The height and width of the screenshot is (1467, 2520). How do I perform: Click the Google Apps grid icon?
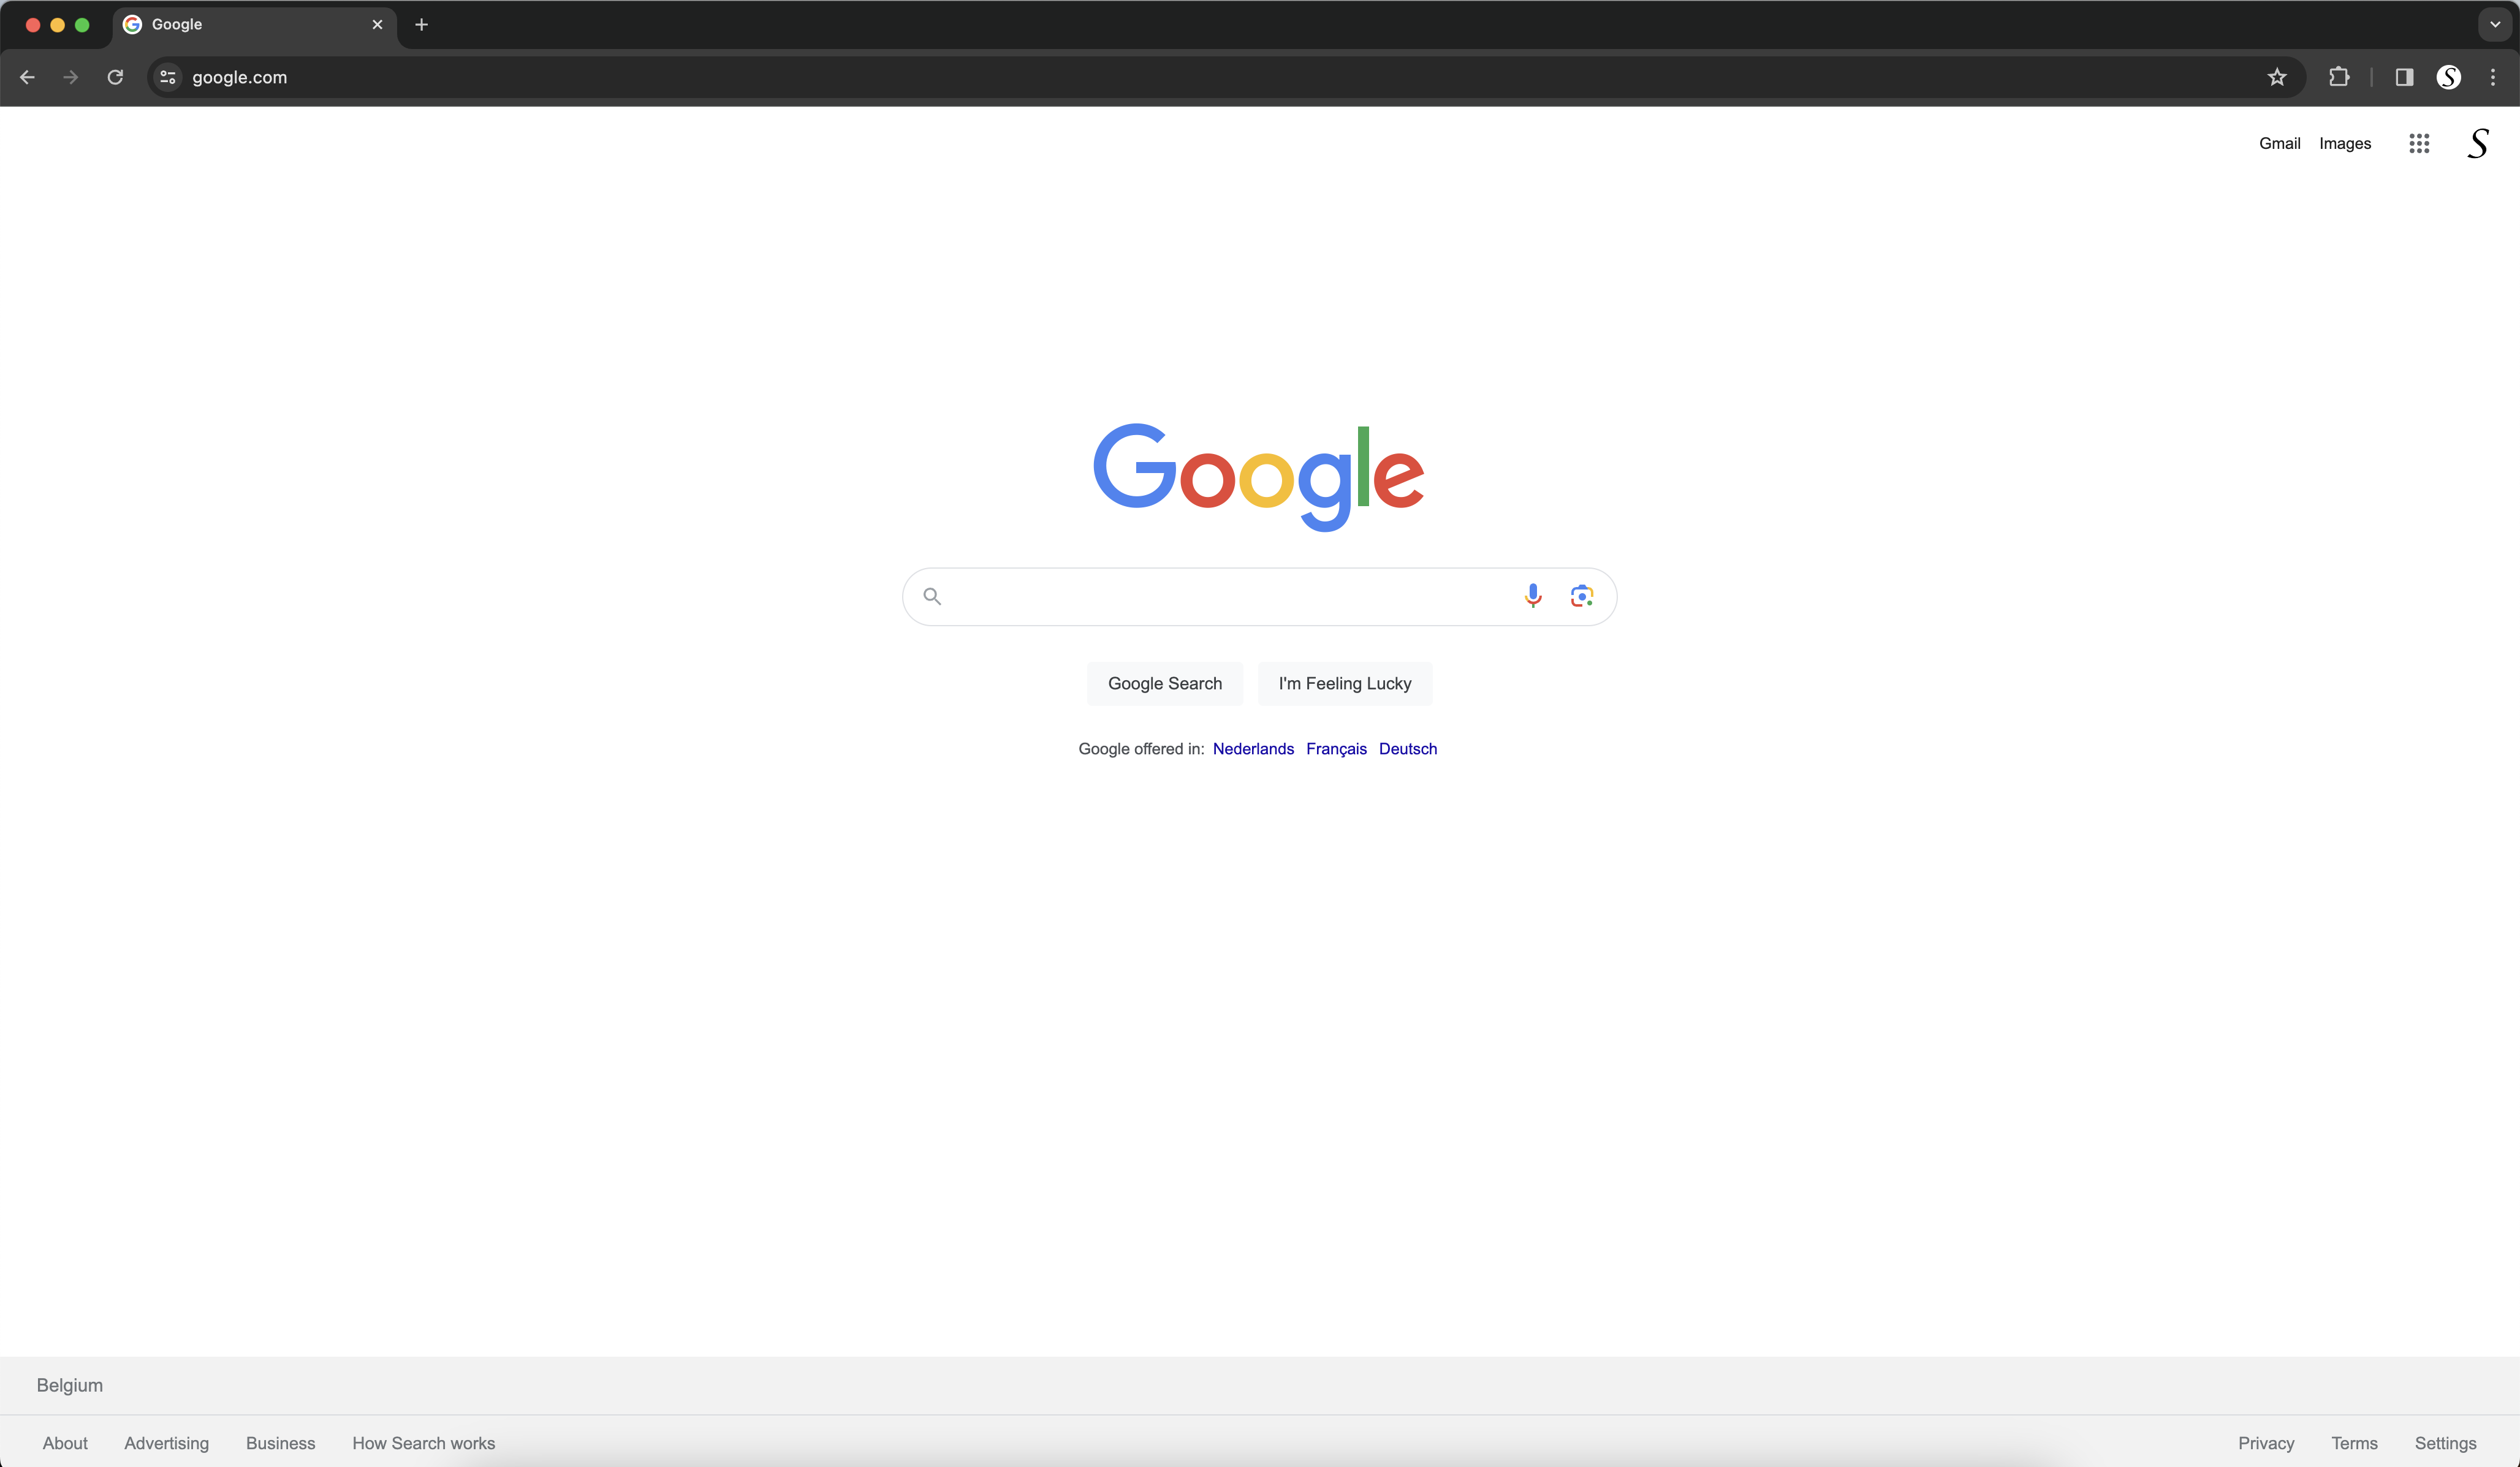(x=2419, y=143)
